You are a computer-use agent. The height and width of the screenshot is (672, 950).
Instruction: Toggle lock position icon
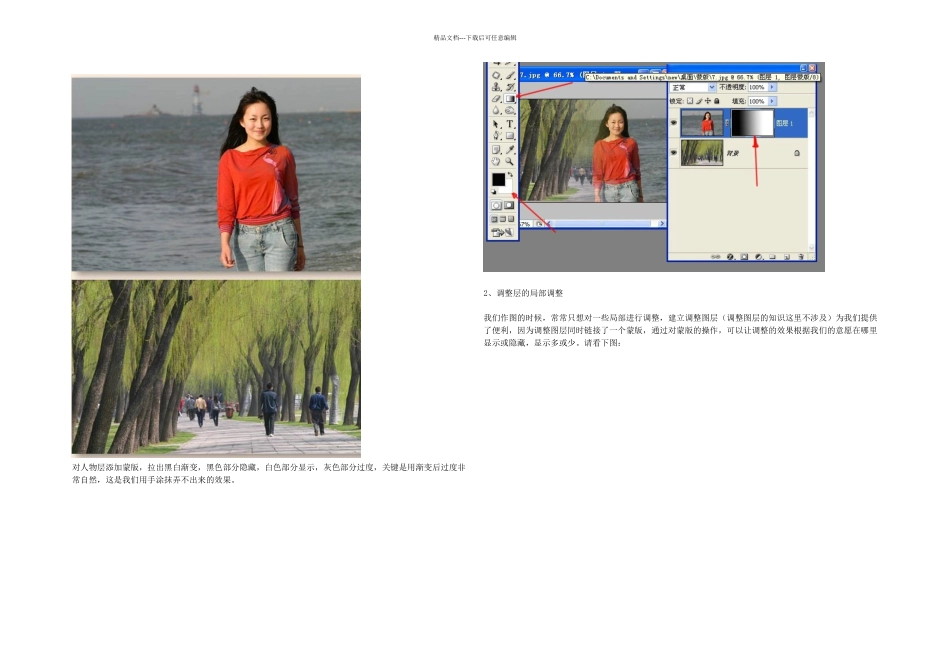[708, 101]
